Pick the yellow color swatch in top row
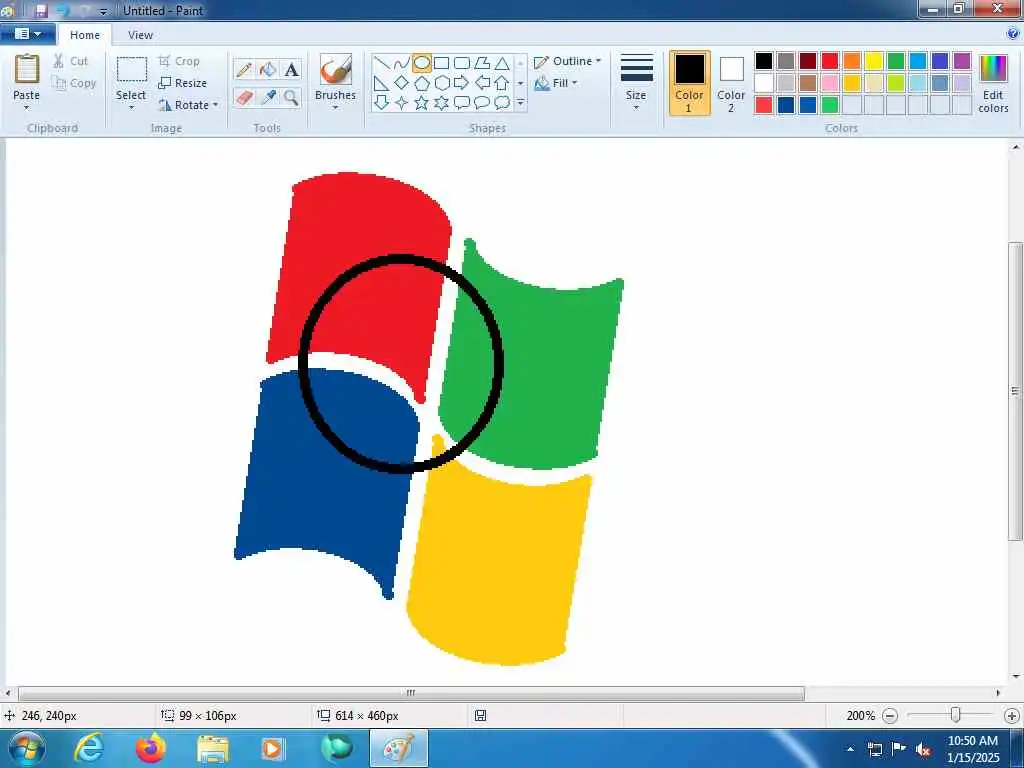Image resolution: width=1024 pixels, height=768 pixels. click(874, 61)
